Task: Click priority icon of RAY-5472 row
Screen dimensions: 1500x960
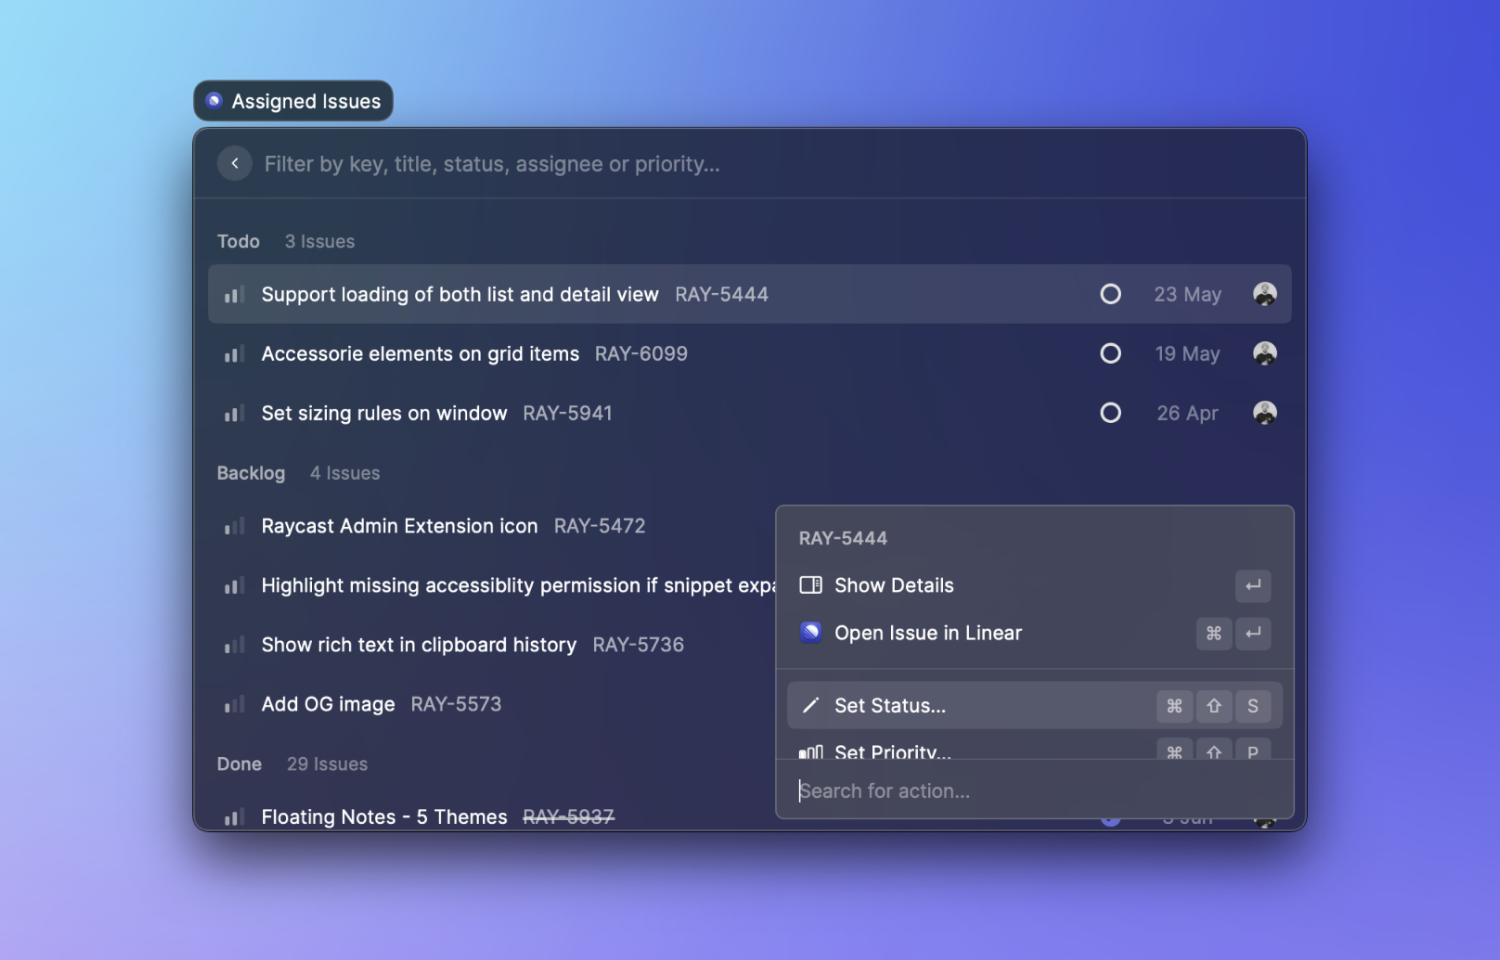Action: coord(234,526)
